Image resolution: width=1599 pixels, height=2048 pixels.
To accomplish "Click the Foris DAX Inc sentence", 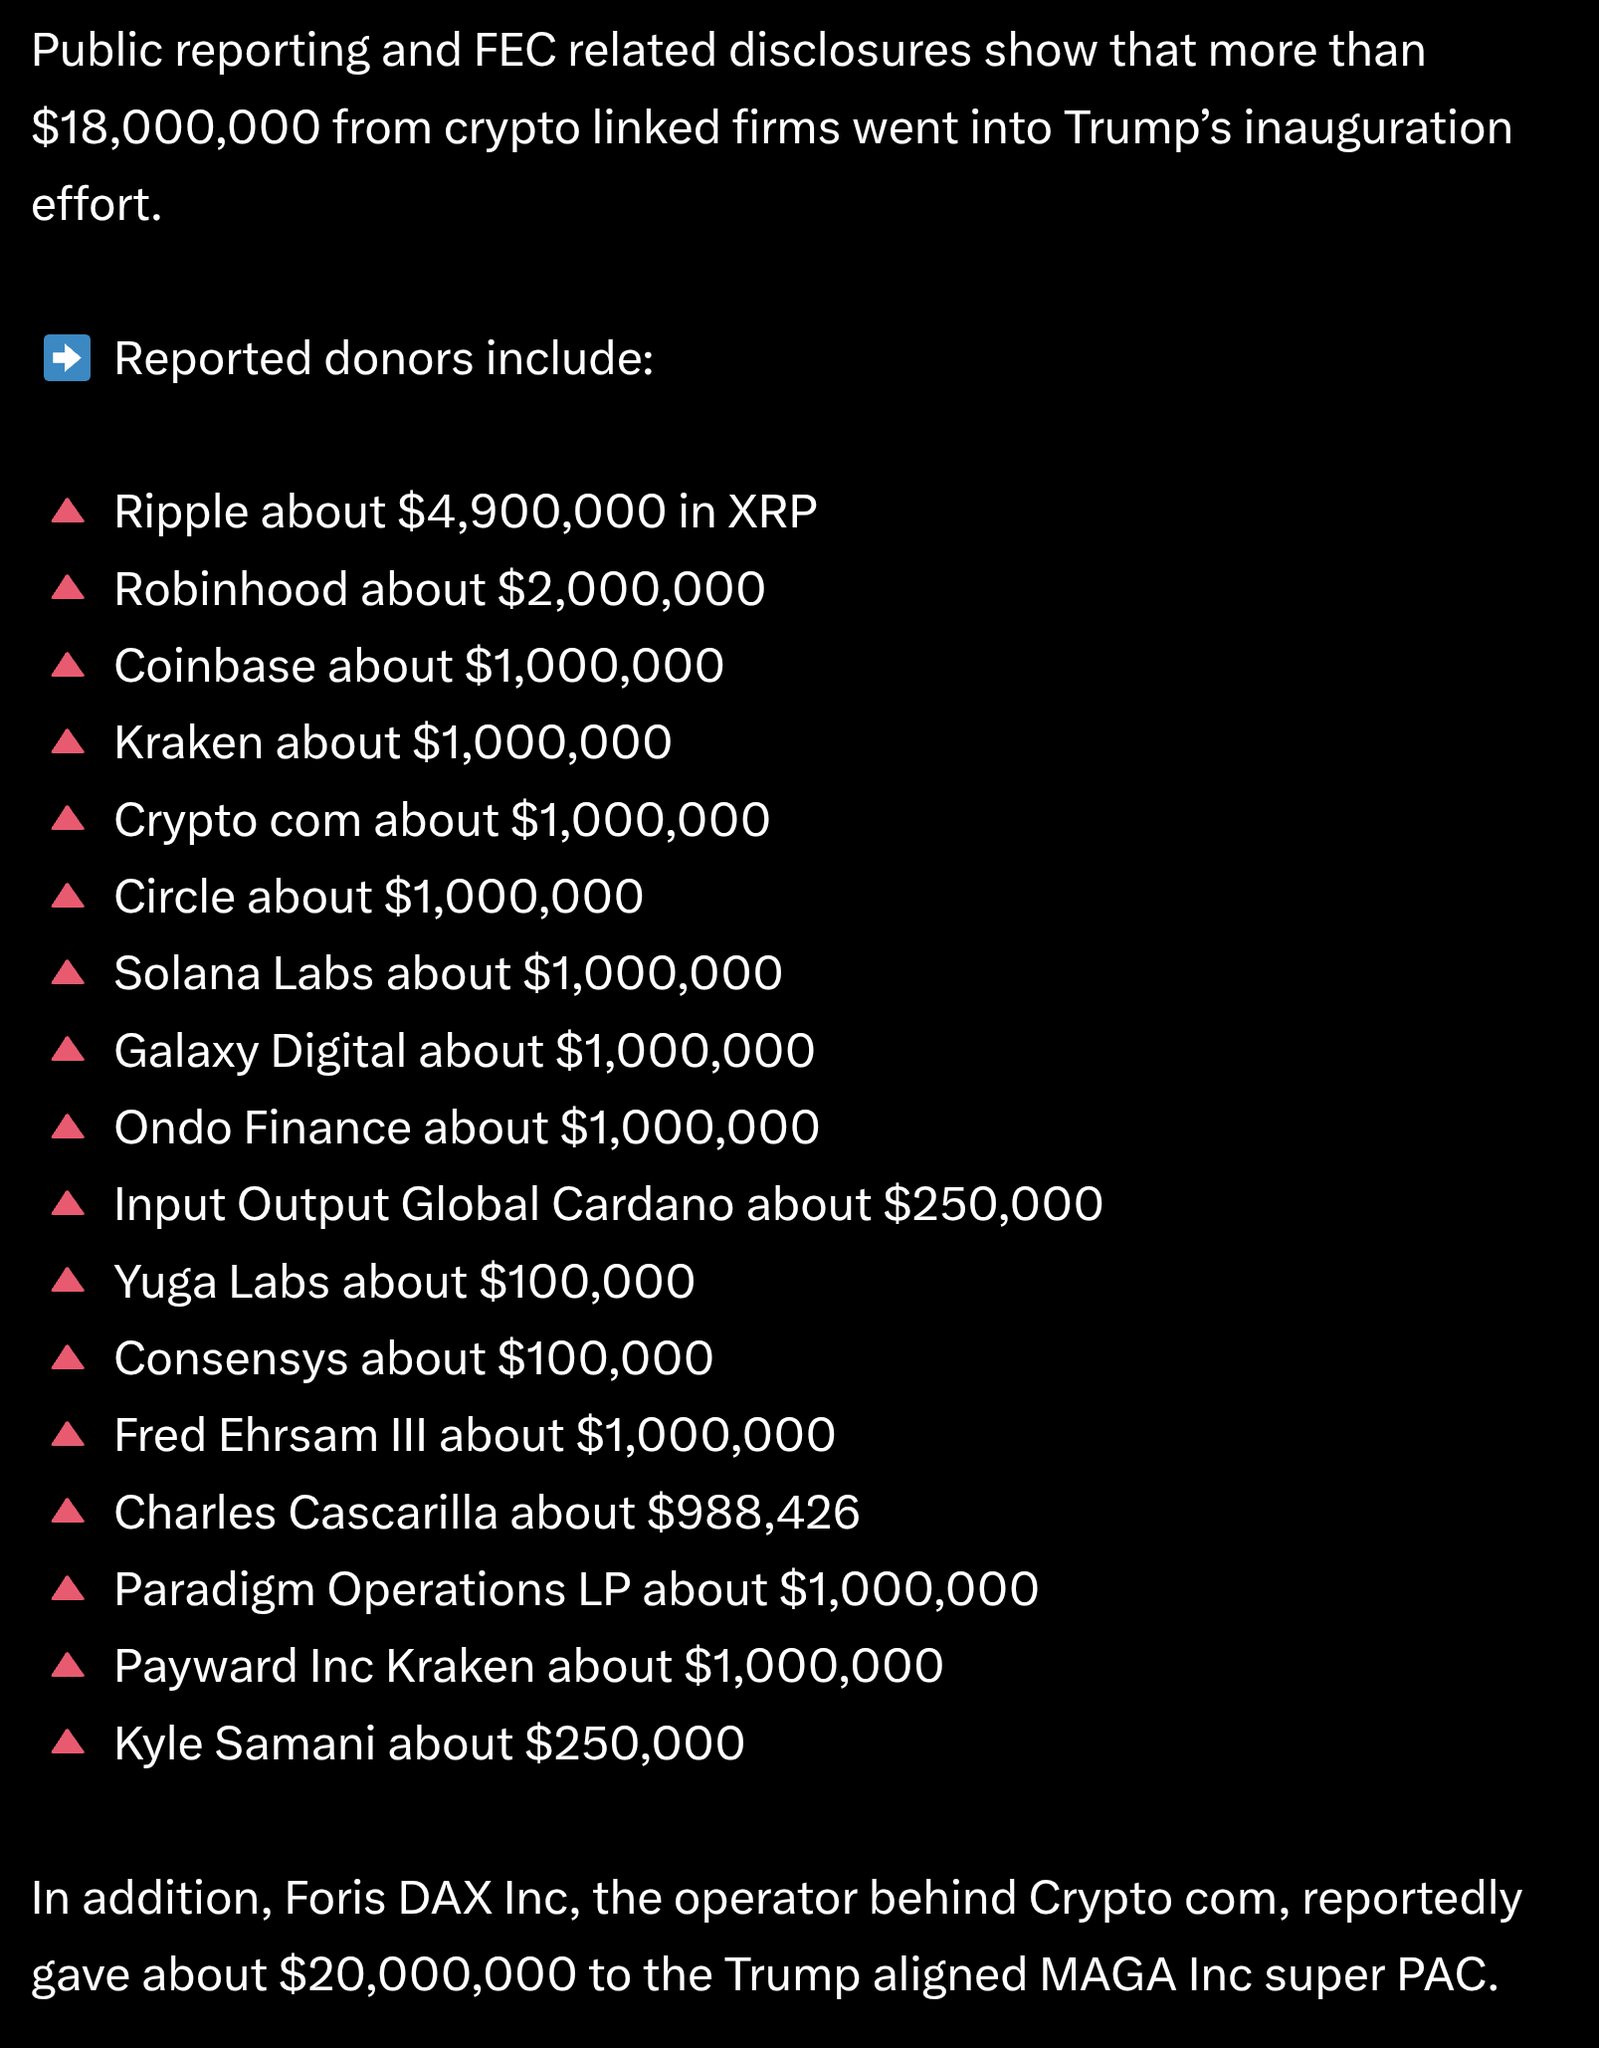I will pos(775,1936).
